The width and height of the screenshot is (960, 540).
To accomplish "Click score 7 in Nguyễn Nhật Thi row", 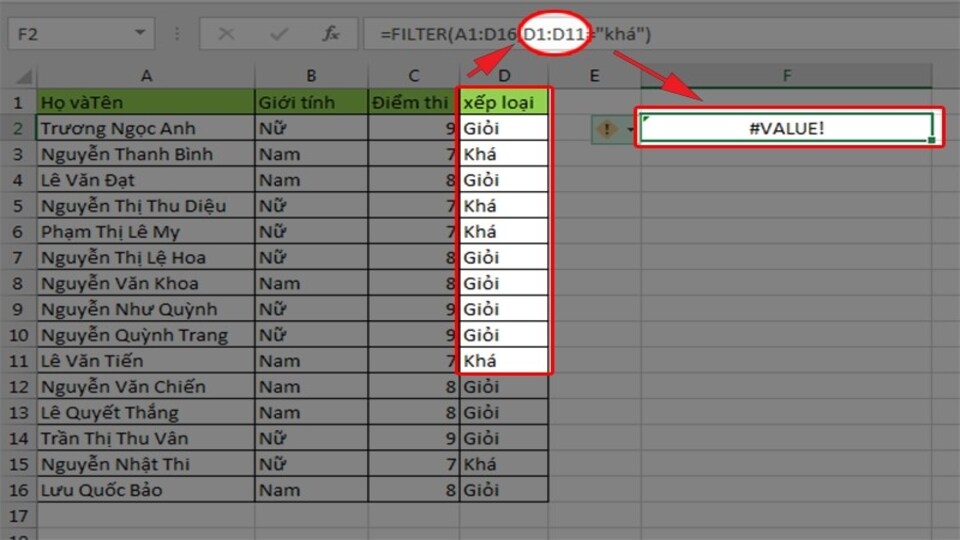I will (x=414, y=464).
